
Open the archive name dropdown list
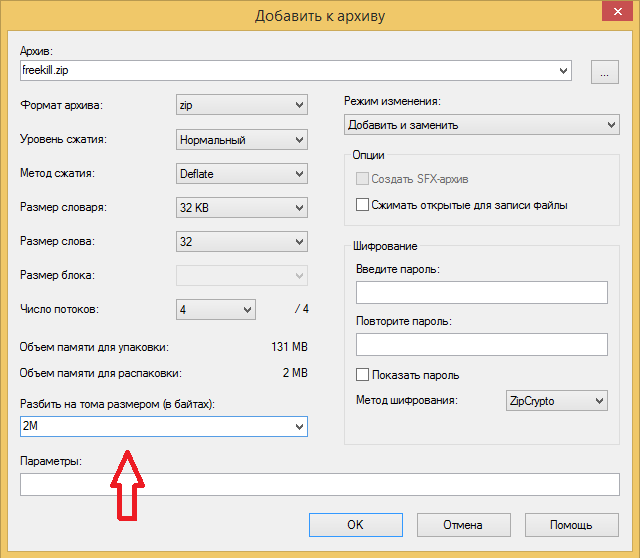564,71
